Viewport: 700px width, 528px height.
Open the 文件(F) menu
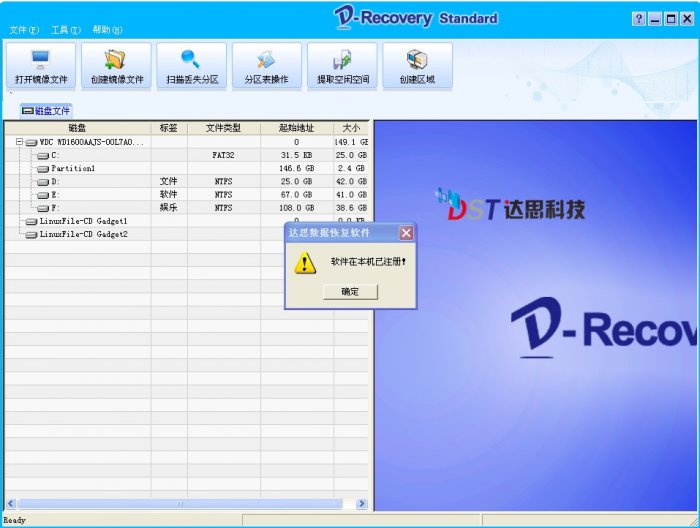point(24,30)
